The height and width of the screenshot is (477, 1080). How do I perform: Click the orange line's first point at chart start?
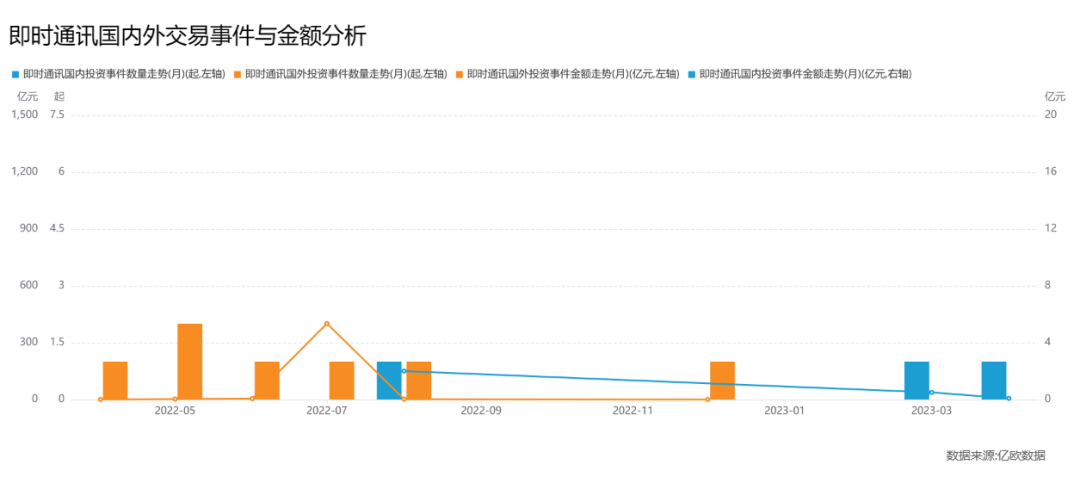pyautogui.click(x=101, y=399)
